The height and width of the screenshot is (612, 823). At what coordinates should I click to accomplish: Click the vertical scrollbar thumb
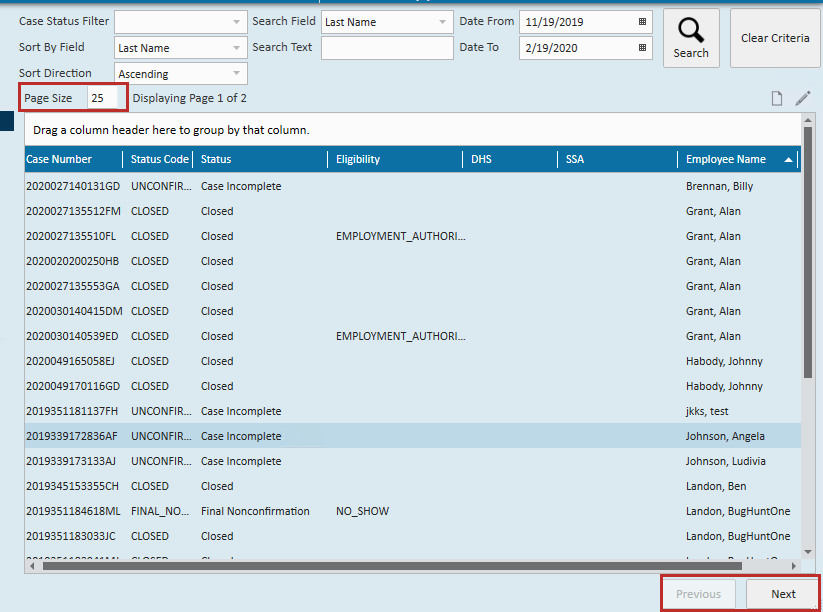tap(808, 251)
